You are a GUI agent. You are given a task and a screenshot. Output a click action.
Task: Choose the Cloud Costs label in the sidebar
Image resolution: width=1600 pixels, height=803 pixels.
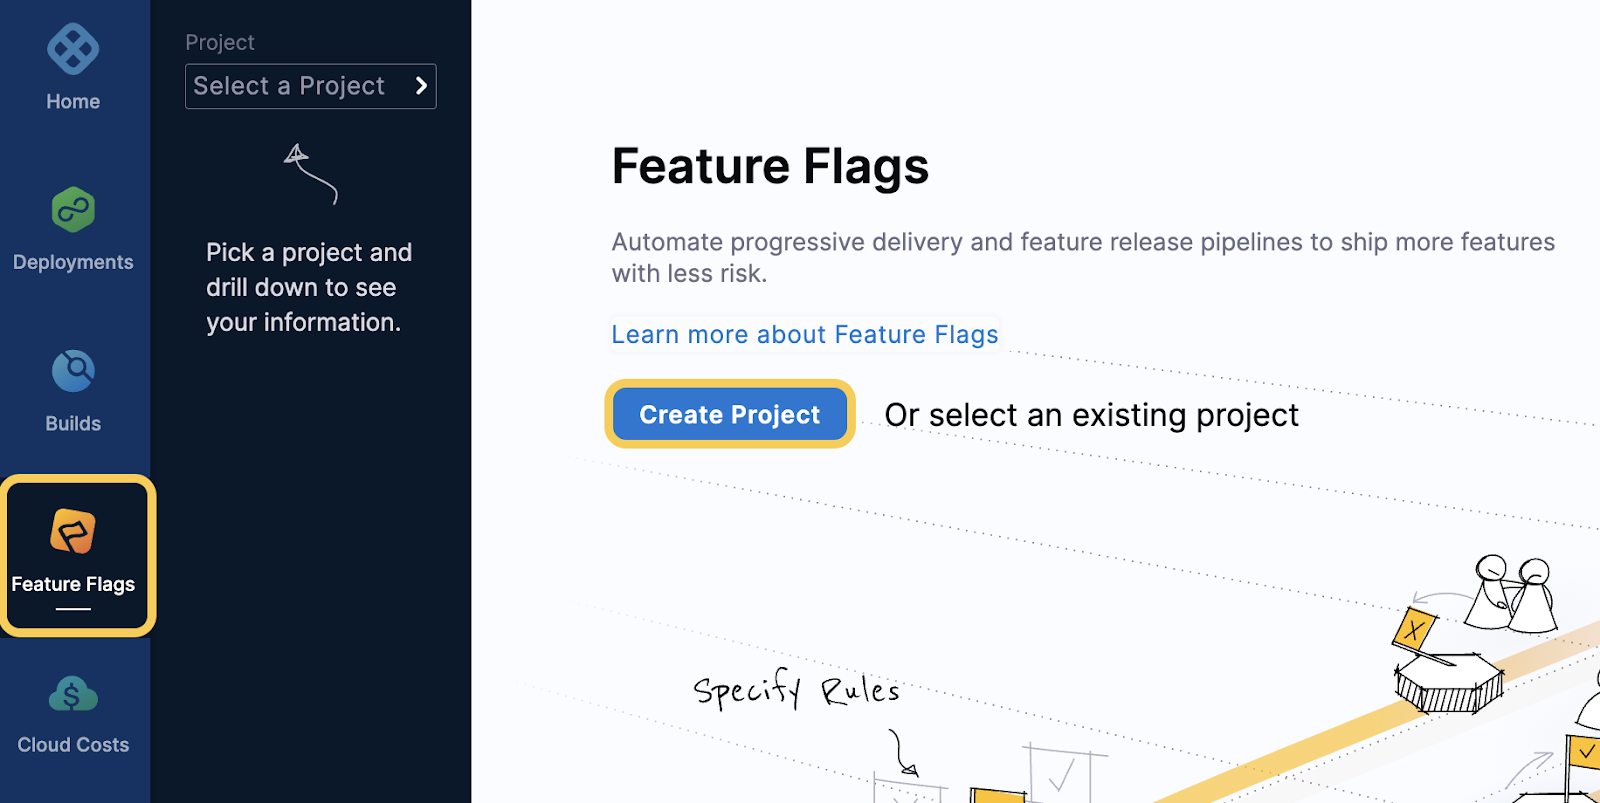(x=73, y=745)
